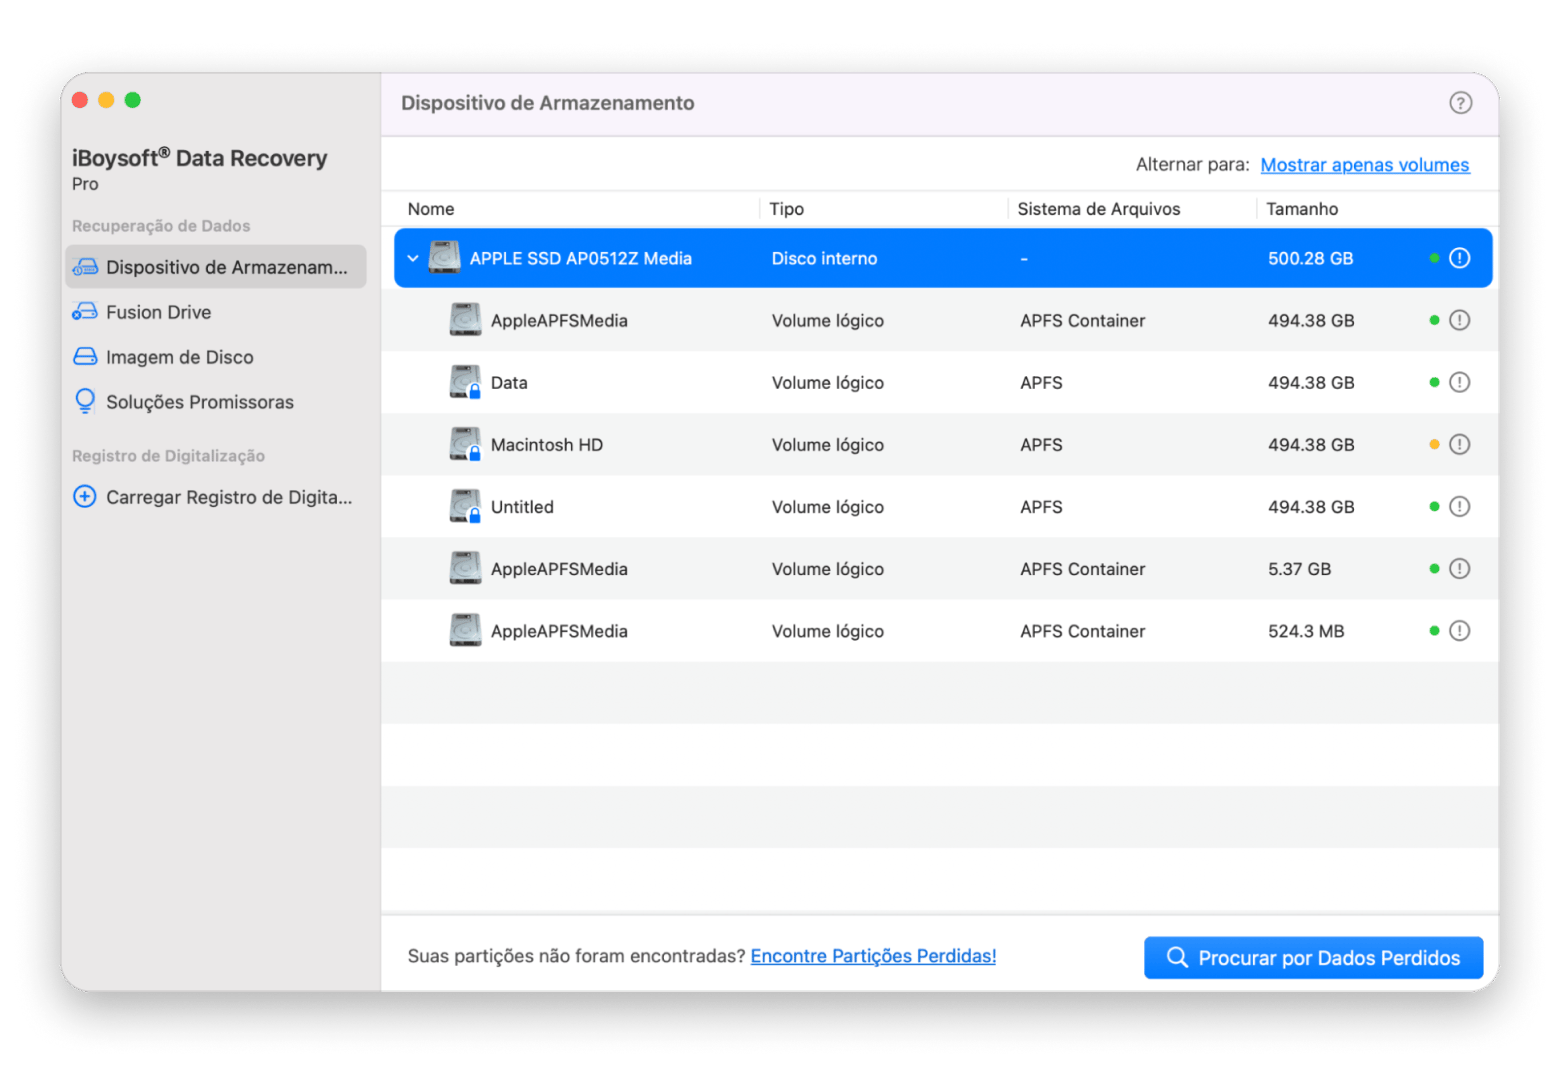Image resolution: width=1560 pixels, height=1072 pixels.
Task: Sort by the Tipo column header
Action: pyautogui.click(x=786, y=209)
